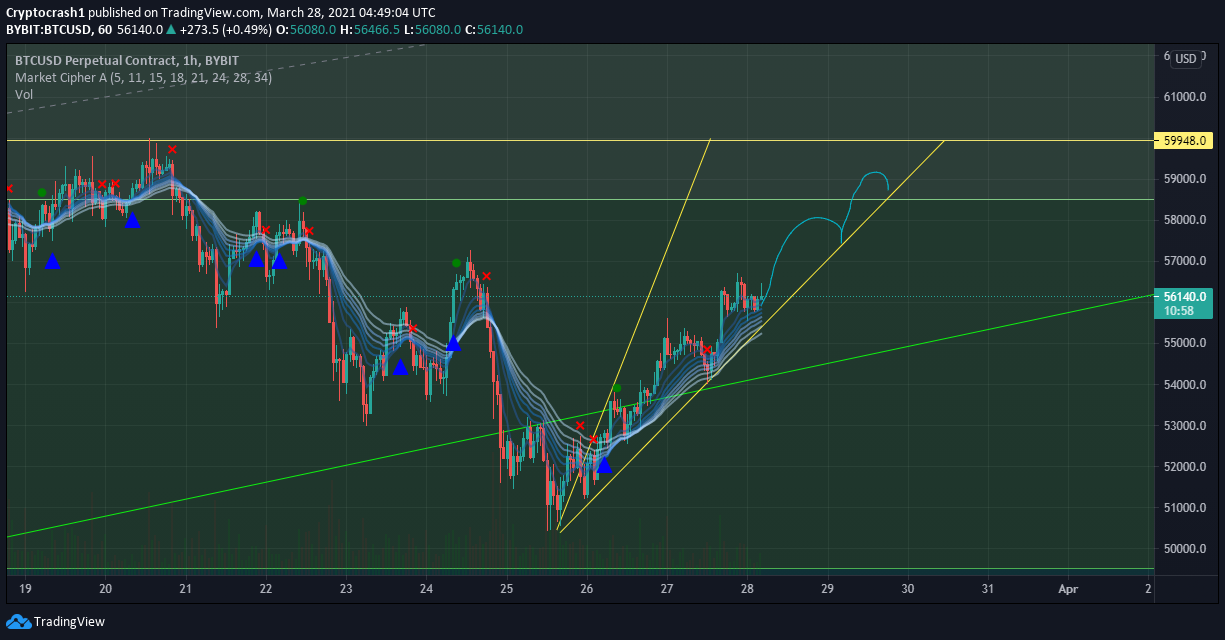Click the date 27 on time axis
This screenshot has height=640, width=1225.
tap(667, 589)
